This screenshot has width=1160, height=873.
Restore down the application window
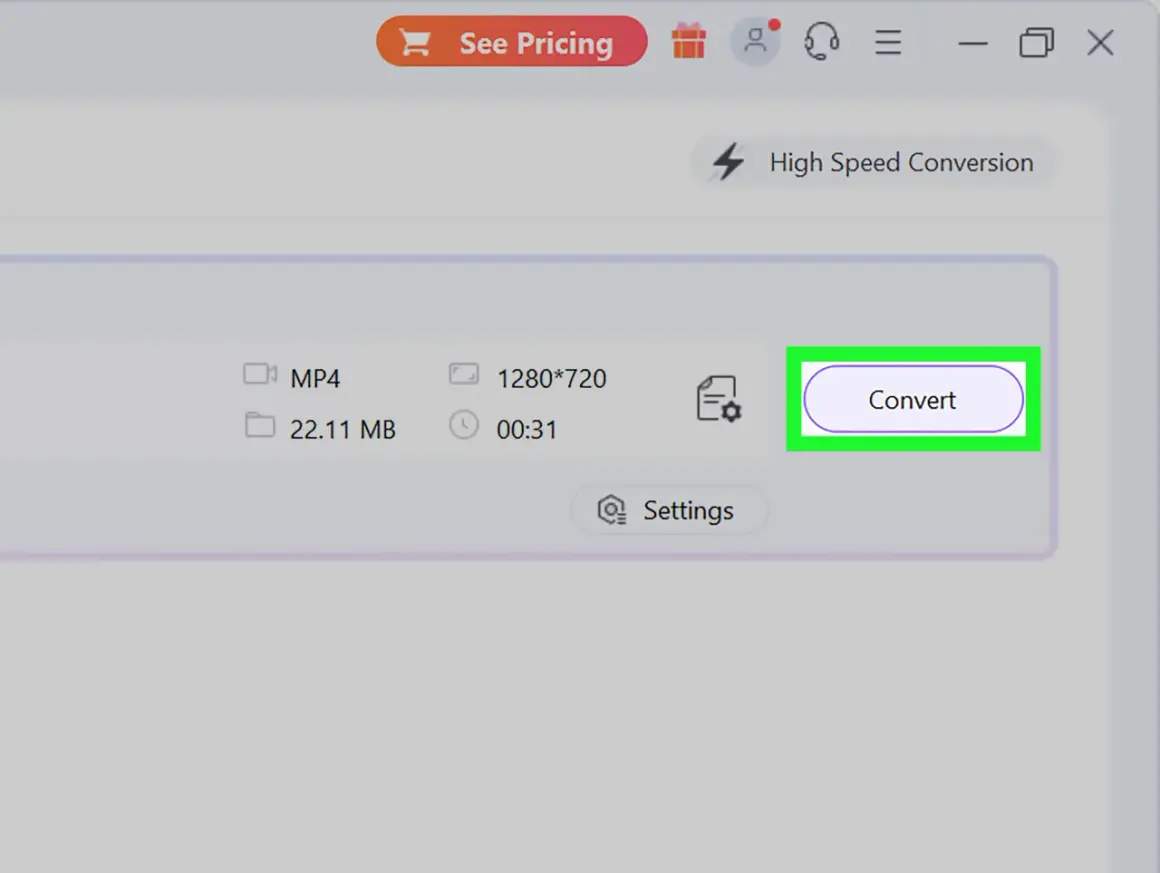pos(1036,42)
